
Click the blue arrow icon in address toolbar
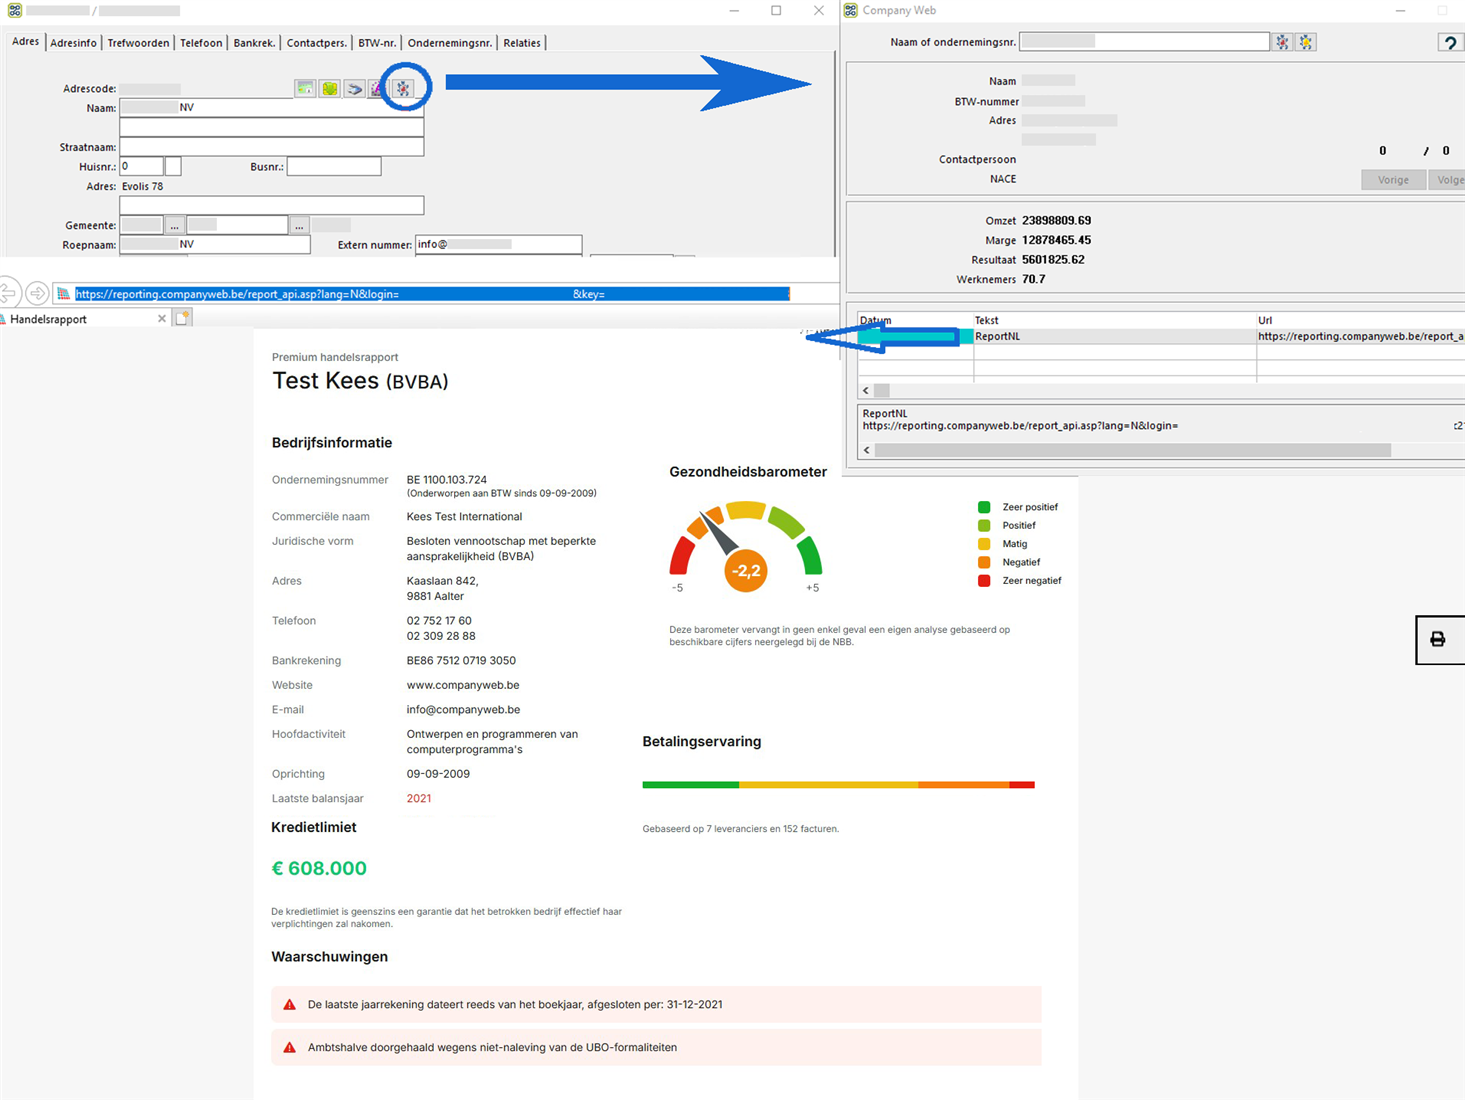coord(354,89)
